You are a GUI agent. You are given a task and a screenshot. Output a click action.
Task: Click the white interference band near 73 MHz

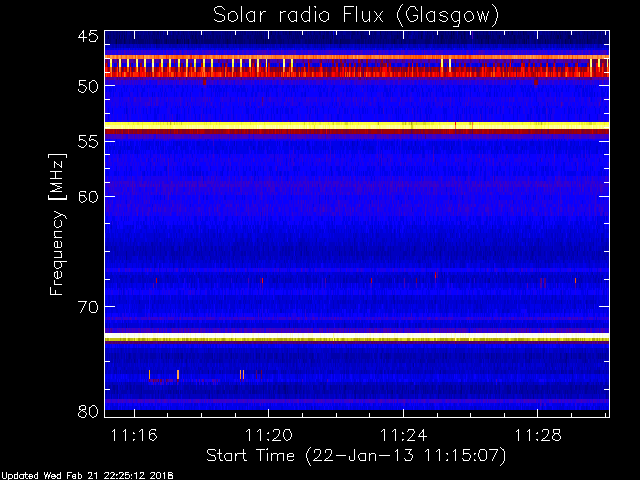pos(357,336)
